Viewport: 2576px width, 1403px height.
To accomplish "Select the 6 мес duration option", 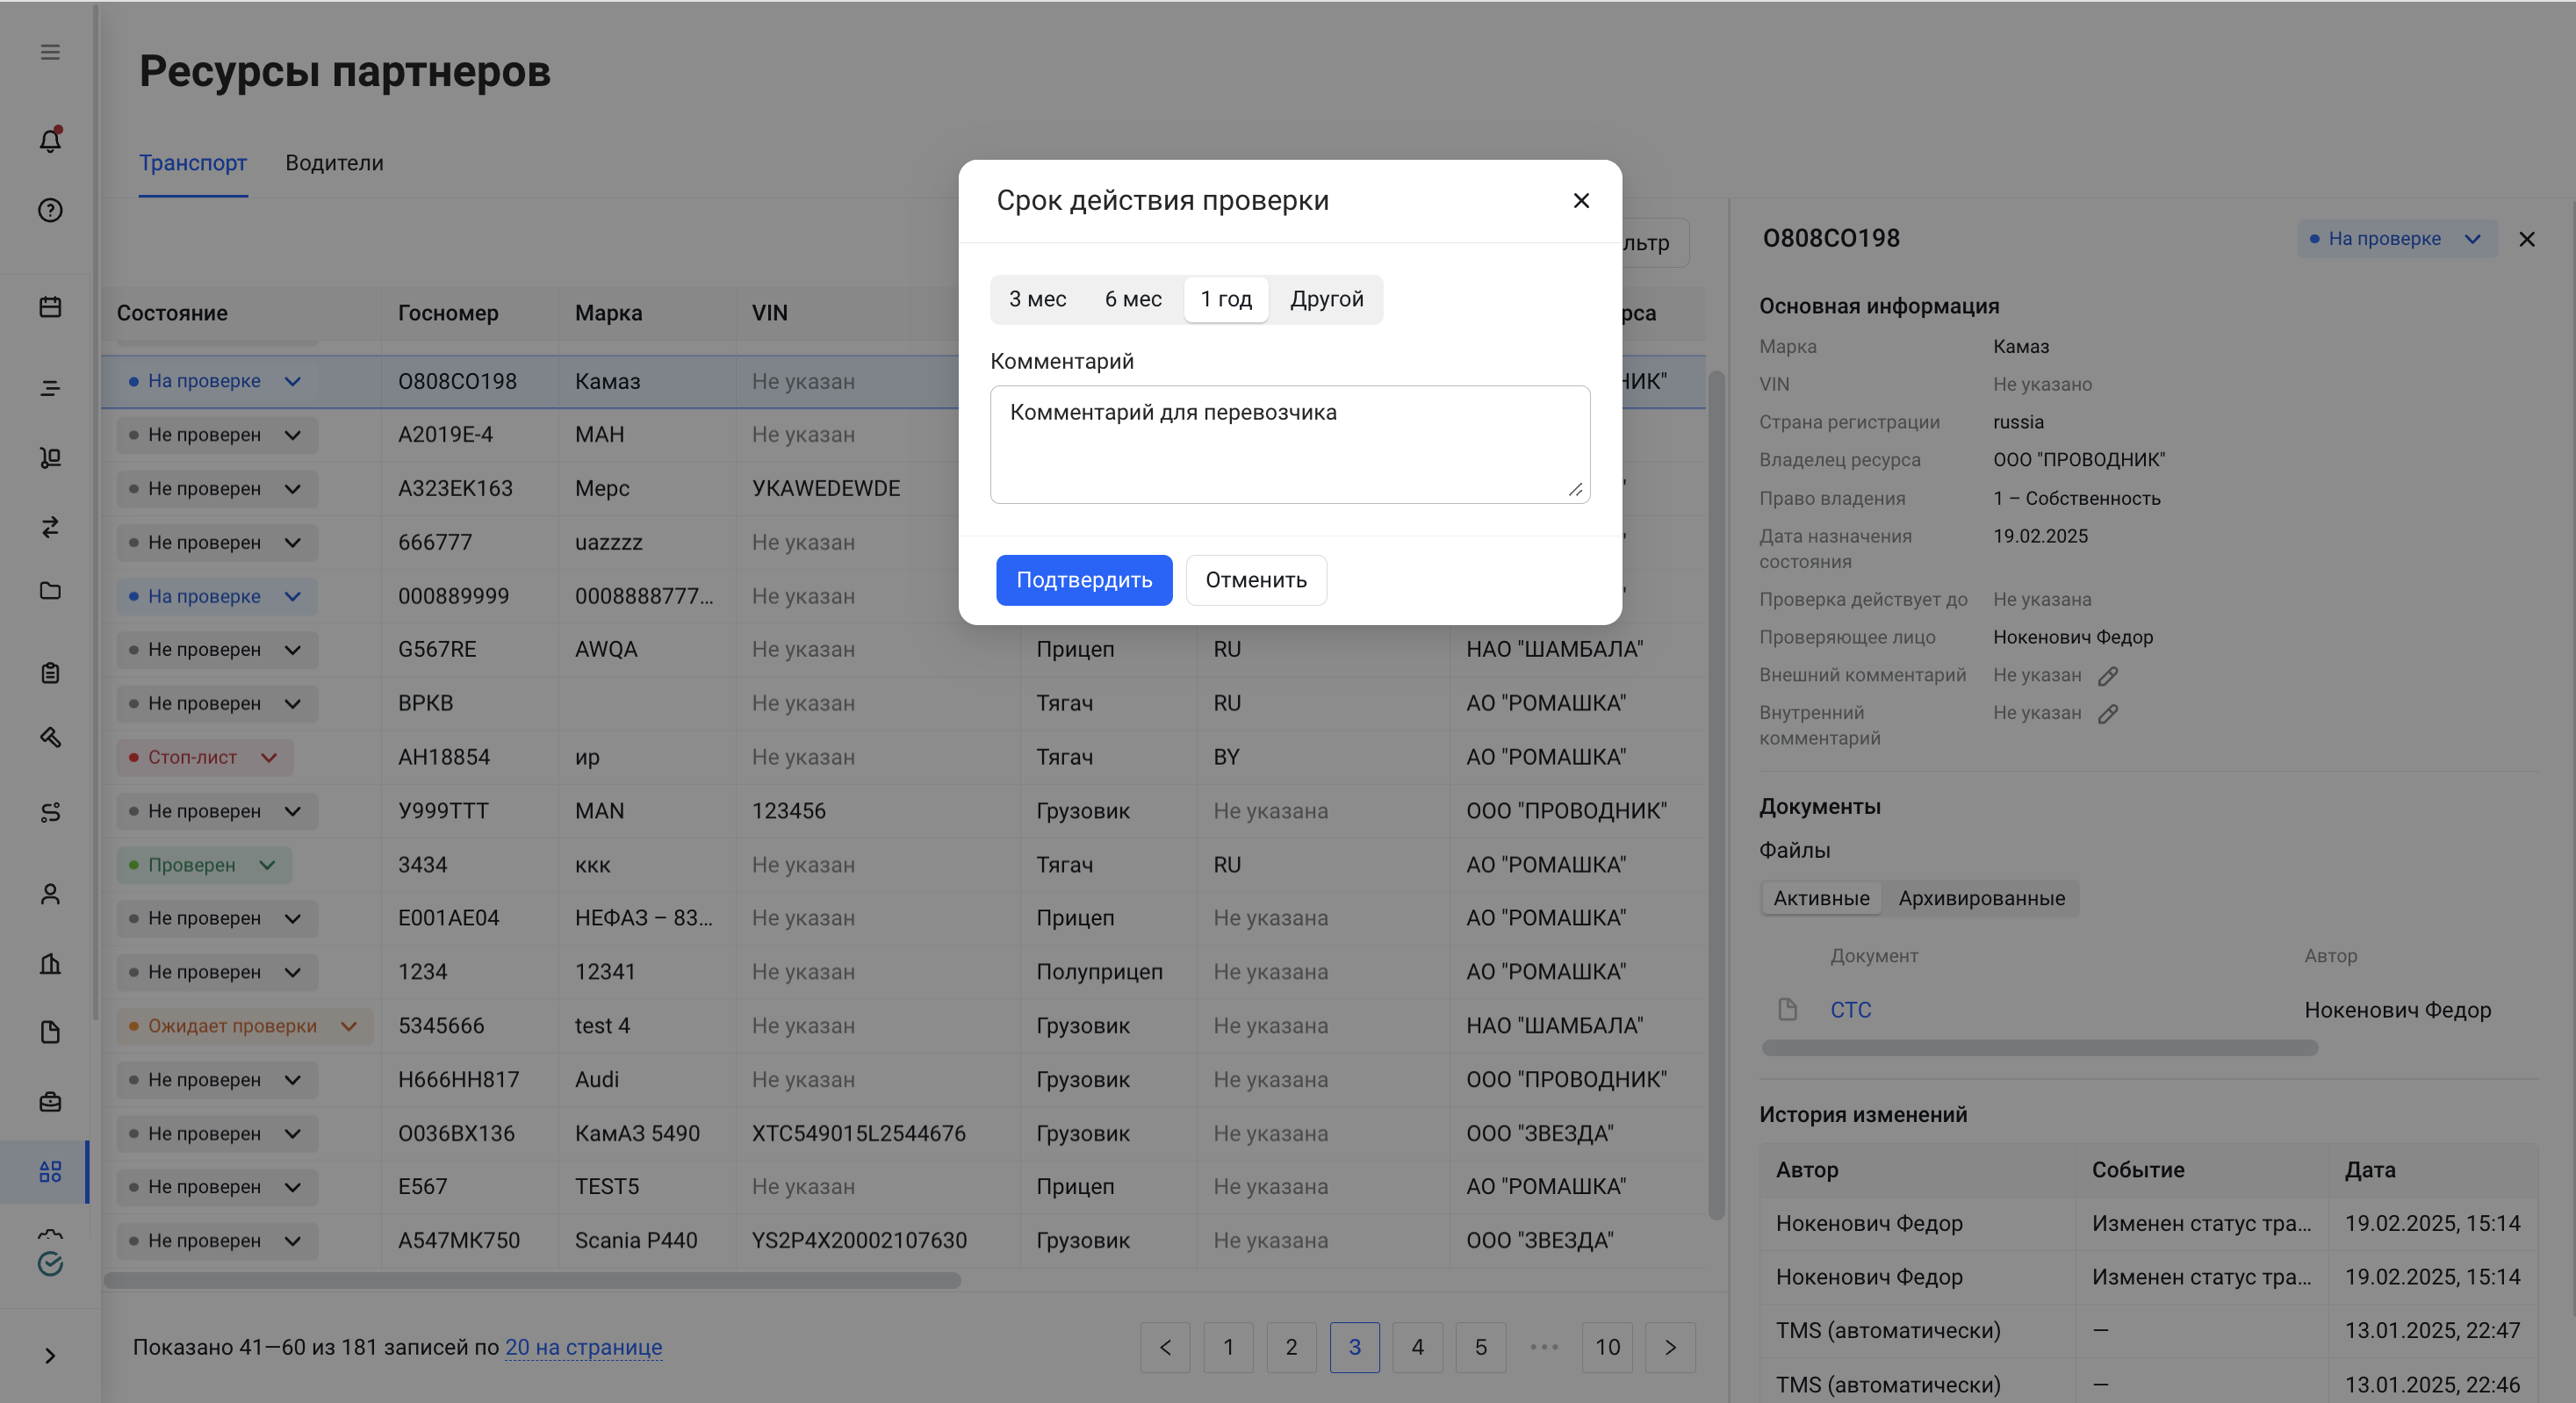I will pyautogui.click(x=1132, y=299).
